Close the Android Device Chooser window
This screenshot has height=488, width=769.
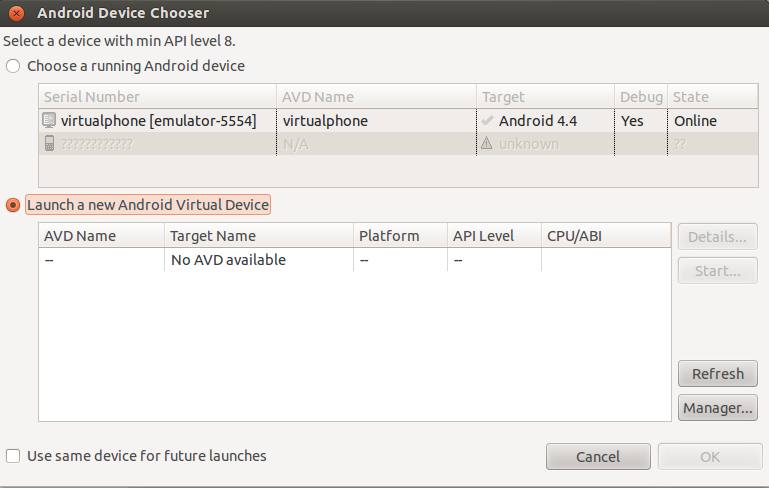click(17, 14)
